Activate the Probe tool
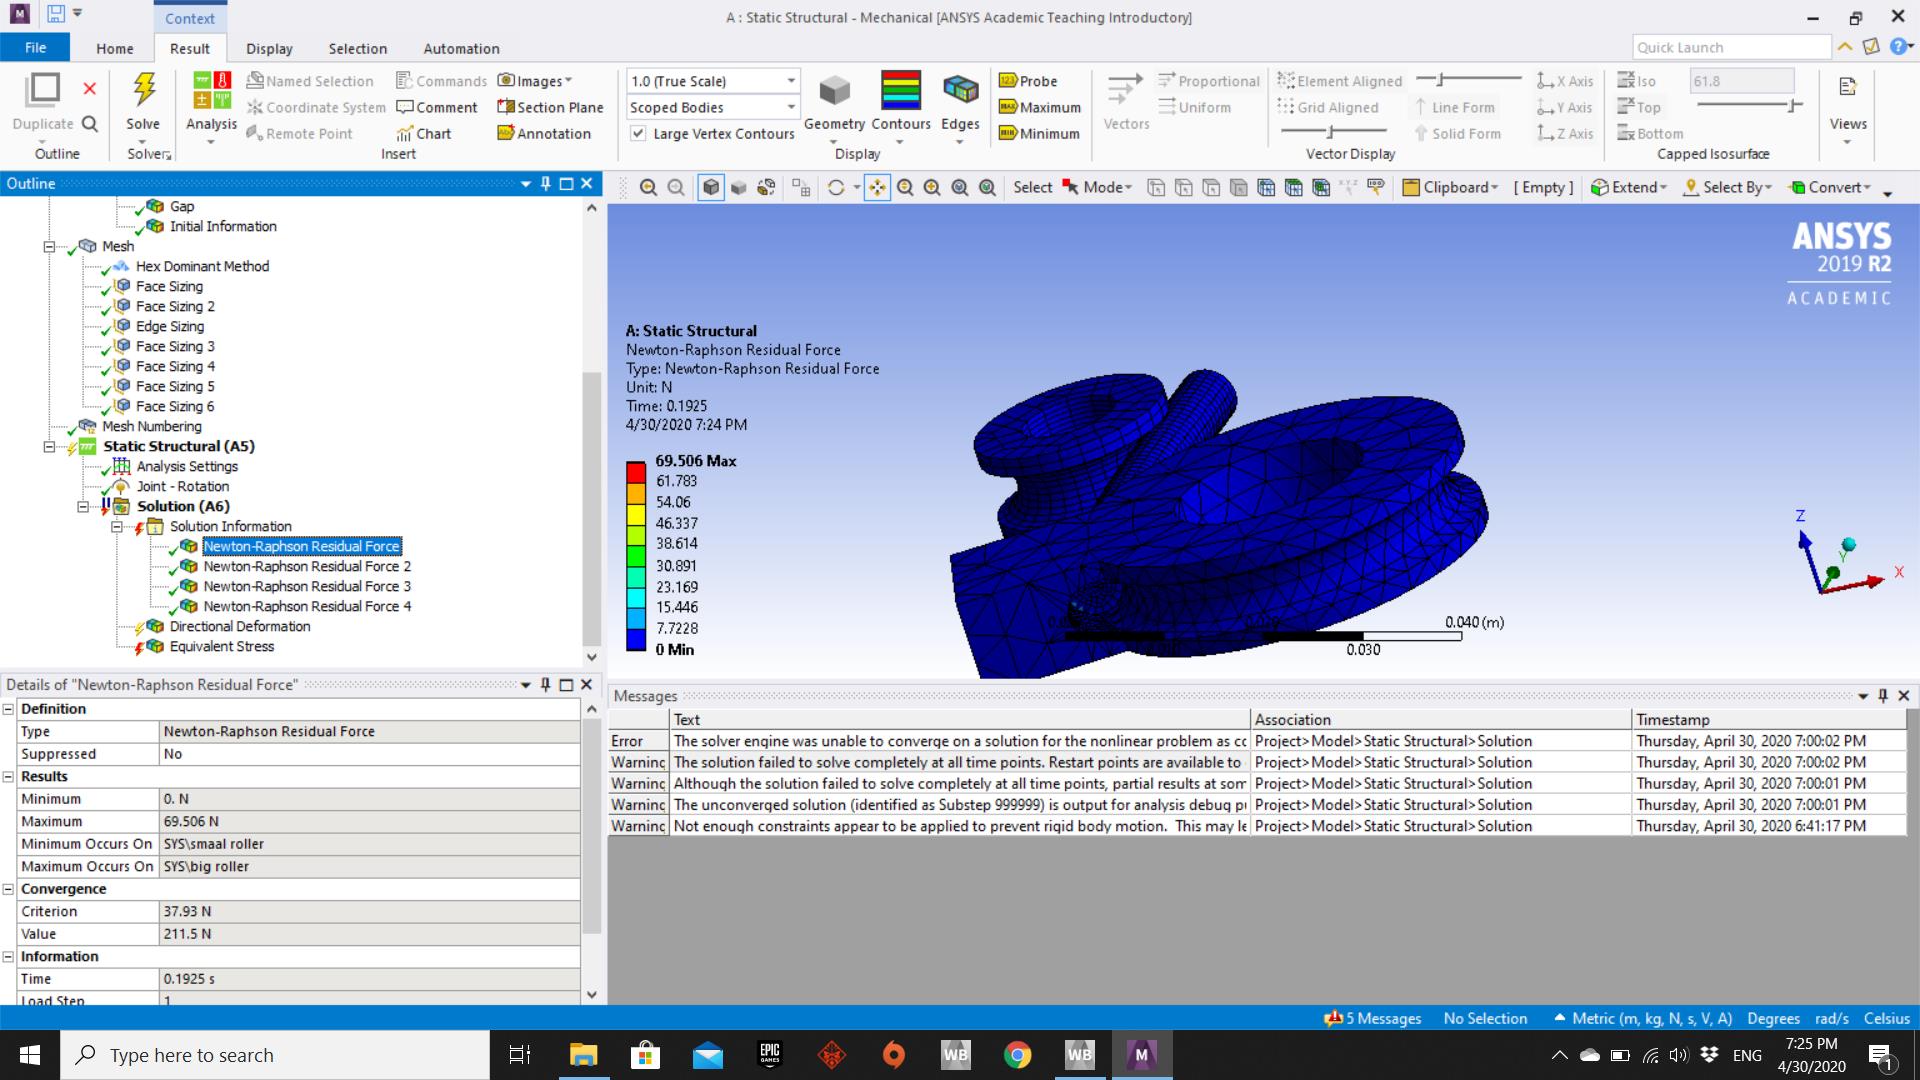1920x1080 pixels. click(1028, 81)
